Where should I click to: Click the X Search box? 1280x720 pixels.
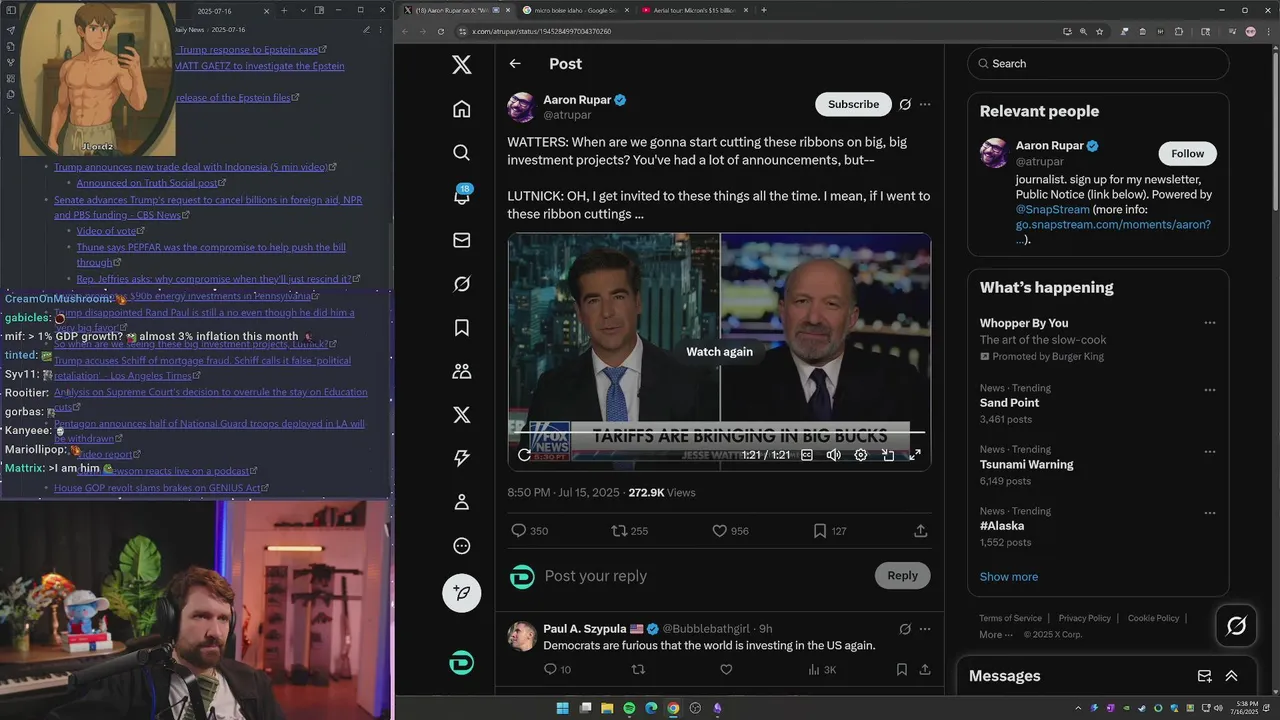pos(1098,63)
